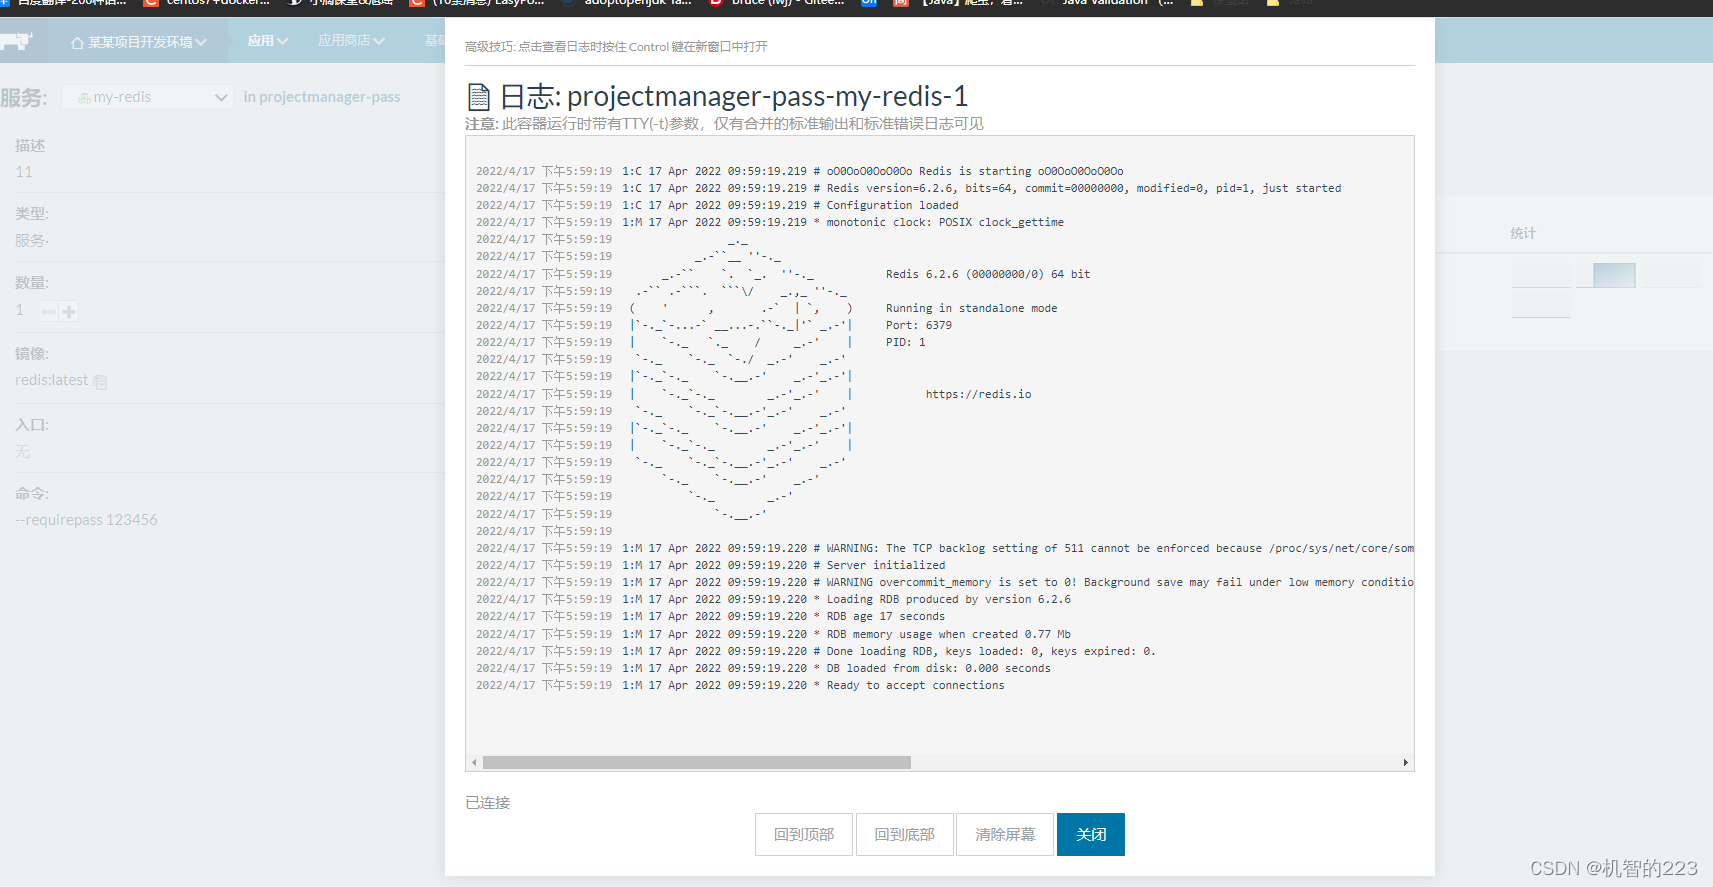
Task: Click the highlighted stats graph thumbnail
Action: click(1614, 275)
